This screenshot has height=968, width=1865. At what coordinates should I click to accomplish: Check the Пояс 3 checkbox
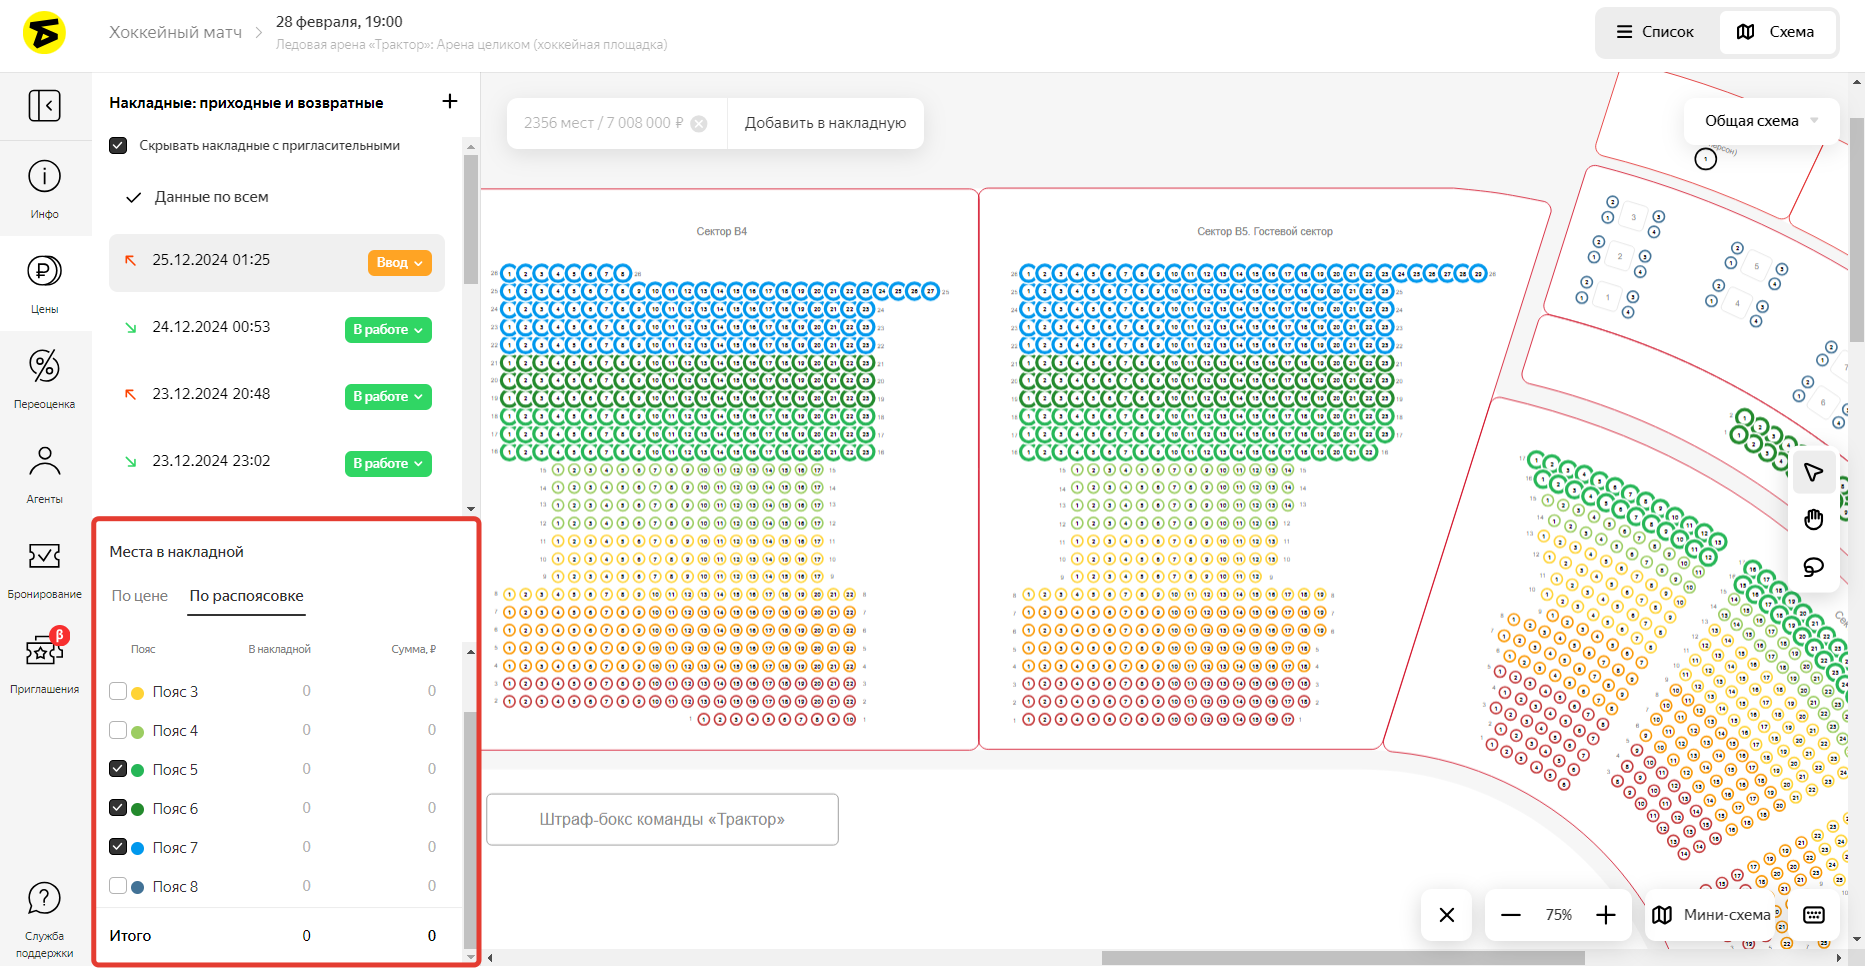click(x=118, y=691)
